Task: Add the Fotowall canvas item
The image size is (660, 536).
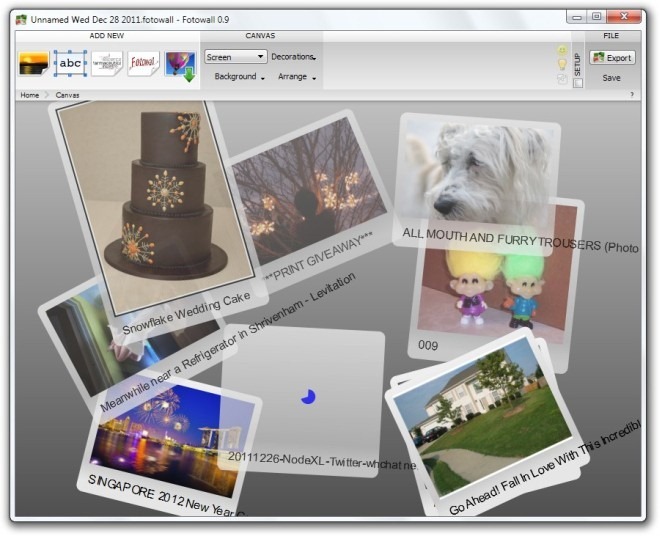Action: click(x=143, y=63)
